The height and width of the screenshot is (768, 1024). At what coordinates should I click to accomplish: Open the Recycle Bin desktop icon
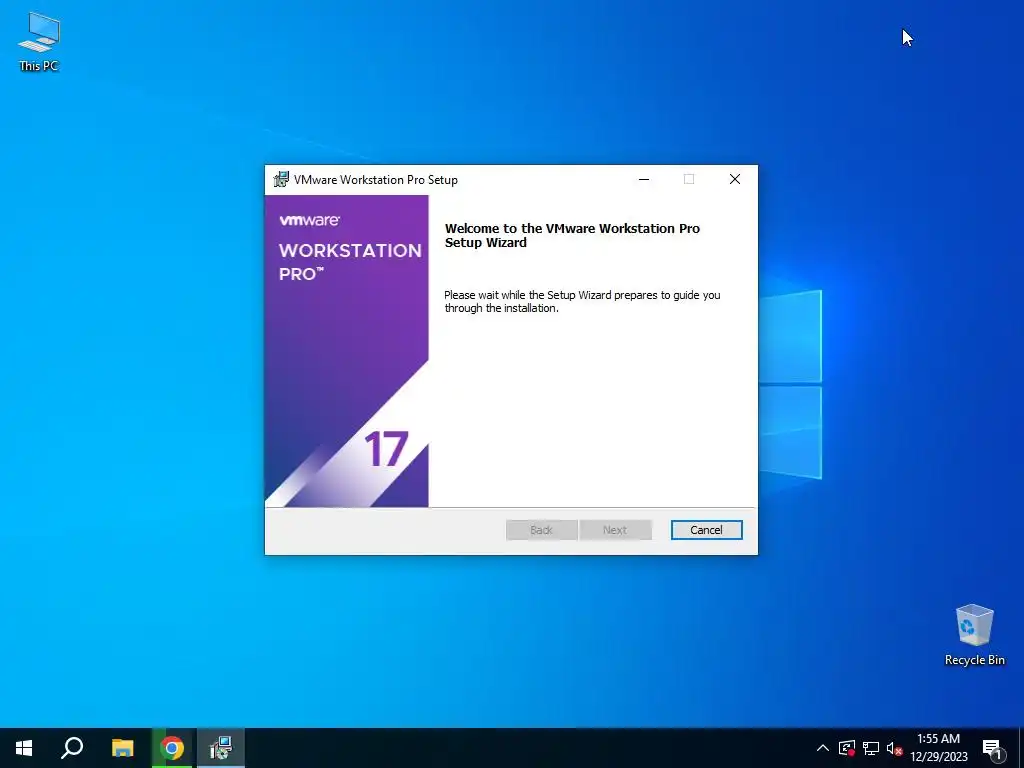(974, 635)
